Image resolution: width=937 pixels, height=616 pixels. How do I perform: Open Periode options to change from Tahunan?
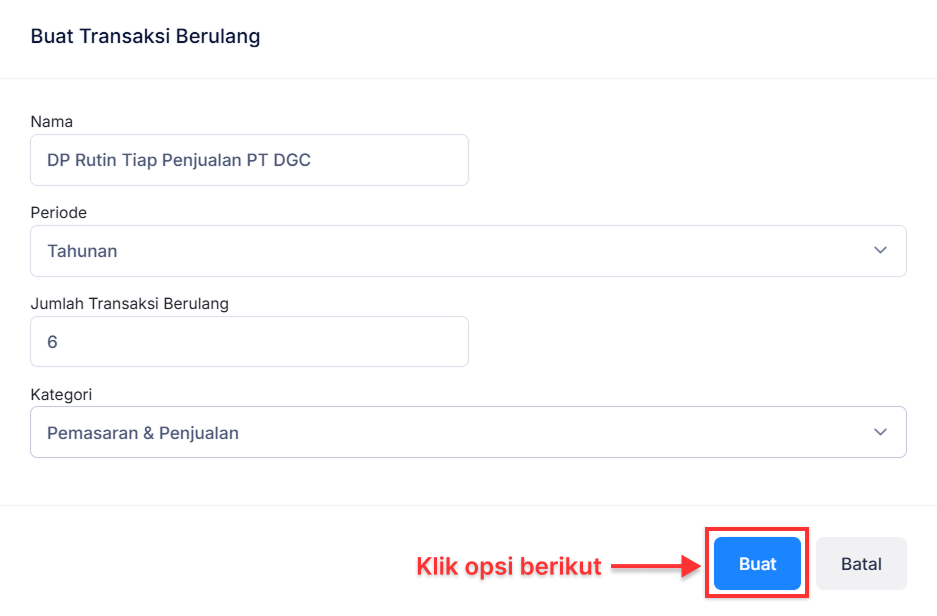[x=468, y=251]
